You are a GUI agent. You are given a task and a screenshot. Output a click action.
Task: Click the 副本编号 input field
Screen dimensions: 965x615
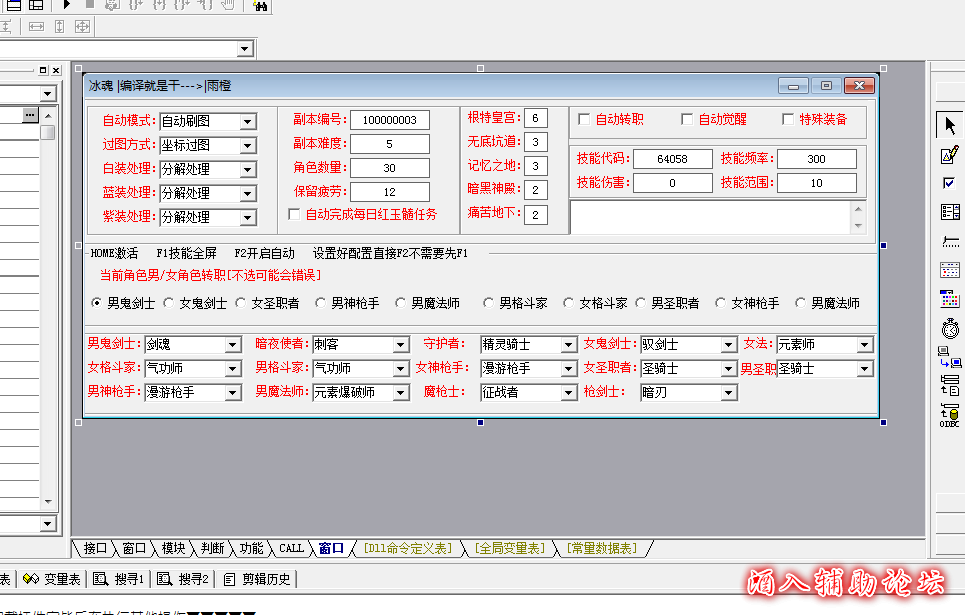[390, 120]
